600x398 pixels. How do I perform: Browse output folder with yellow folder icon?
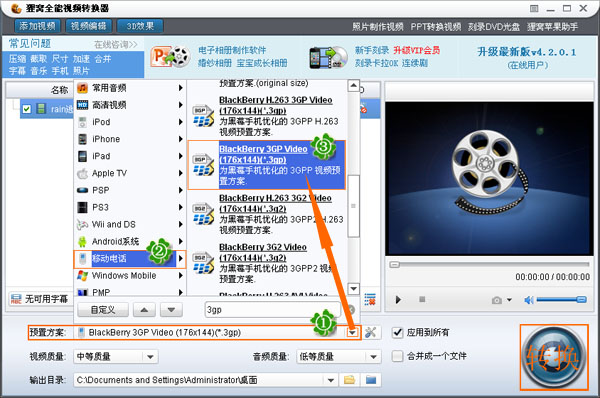(349, 380)
